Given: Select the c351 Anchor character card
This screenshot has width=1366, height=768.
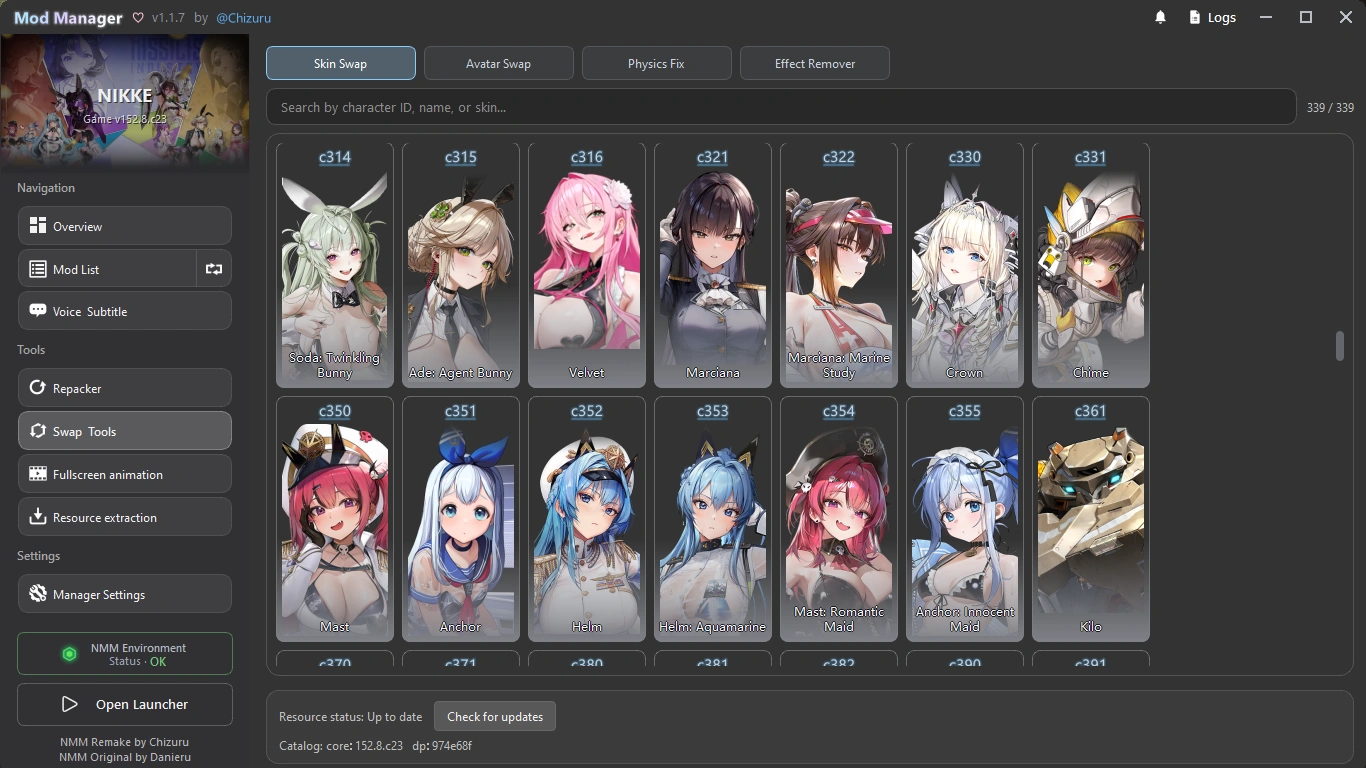Looking at the screenshot, I should point(461,519).
